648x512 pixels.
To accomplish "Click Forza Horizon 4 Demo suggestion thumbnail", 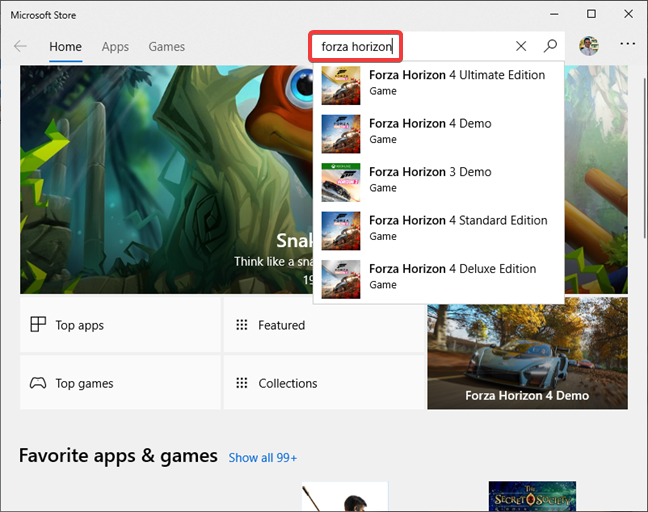I will tap(341, 134).
